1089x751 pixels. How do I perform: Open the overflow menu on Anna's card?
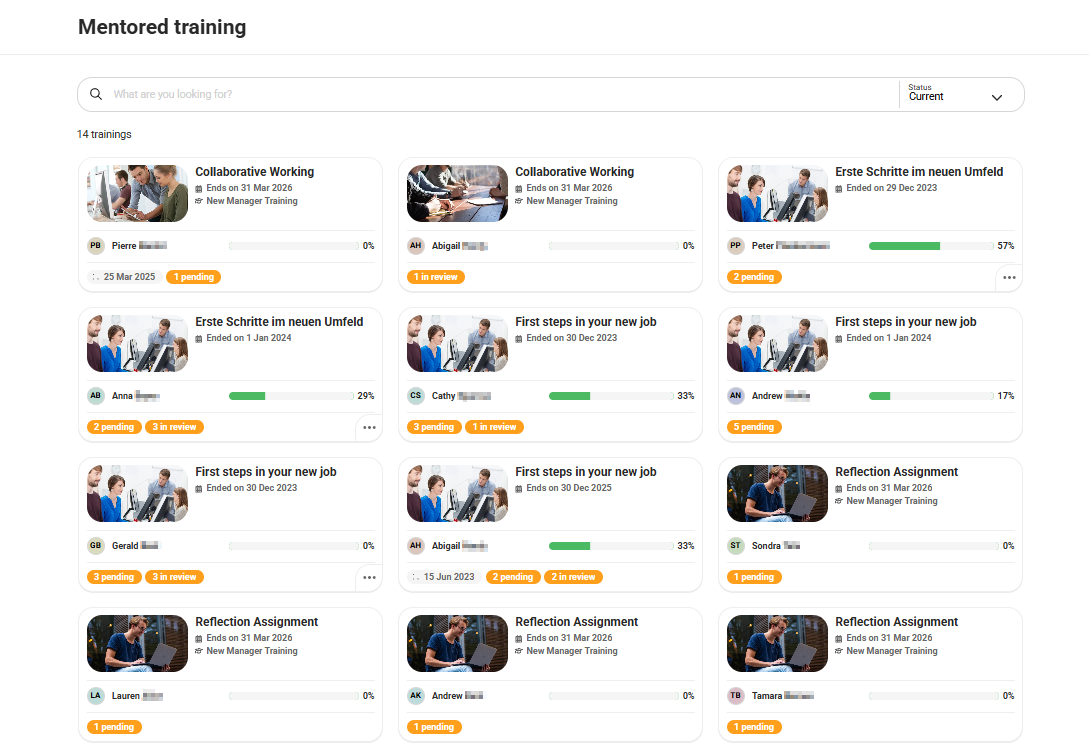(x=368, y=427)
